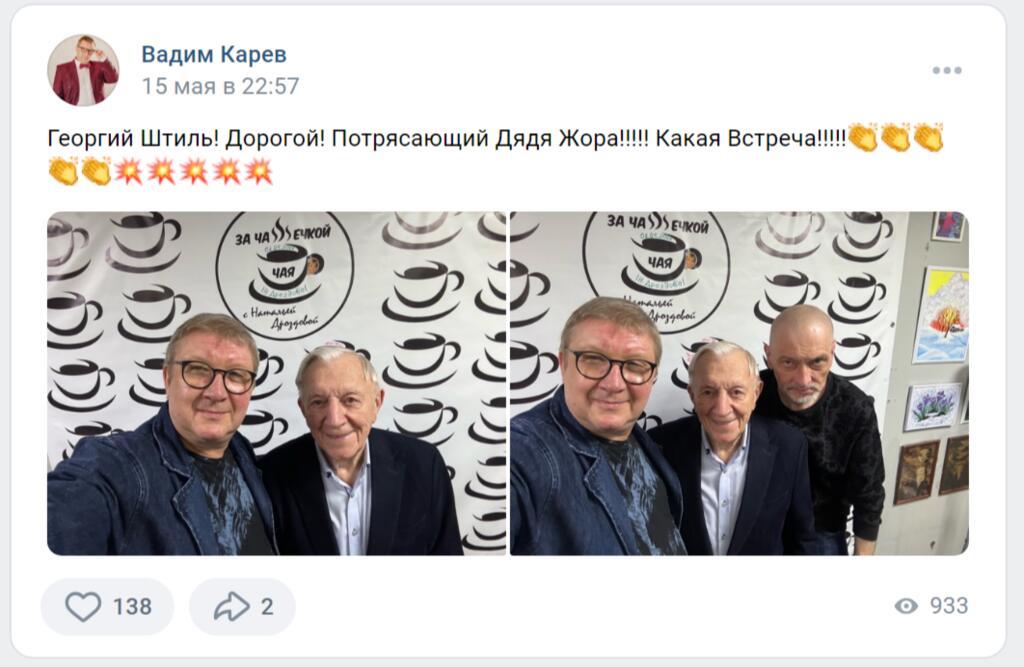1024x667 pixels.
Task: Click the first clapping hands emoji
Action: pos(863,138)
